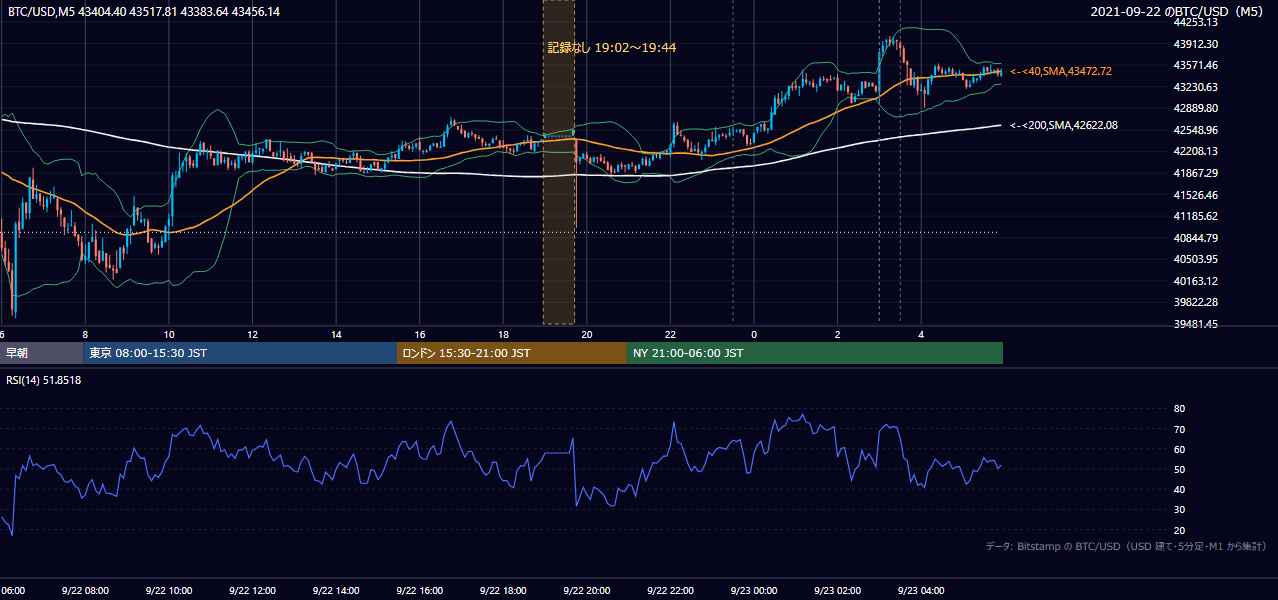This screenshot has width=1278, height=600.
Task: Click the 200 SMA label reading 42622.08
Action: click(1064, 125)
